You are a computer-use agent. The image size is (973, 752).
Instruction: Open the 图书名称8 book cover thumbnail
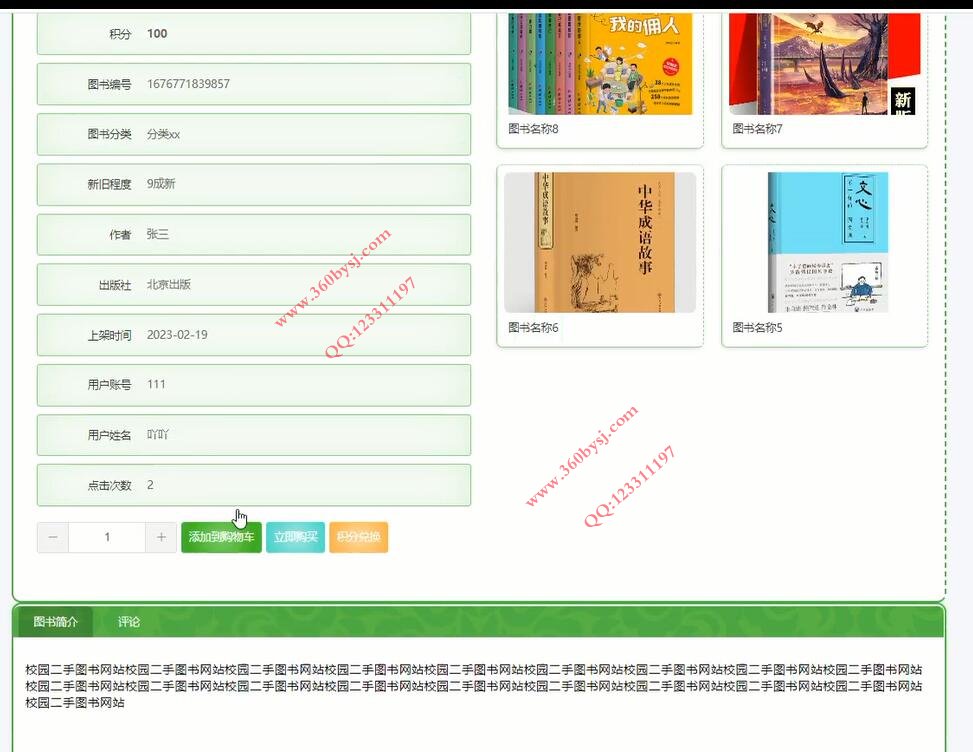tap(600, 64)
